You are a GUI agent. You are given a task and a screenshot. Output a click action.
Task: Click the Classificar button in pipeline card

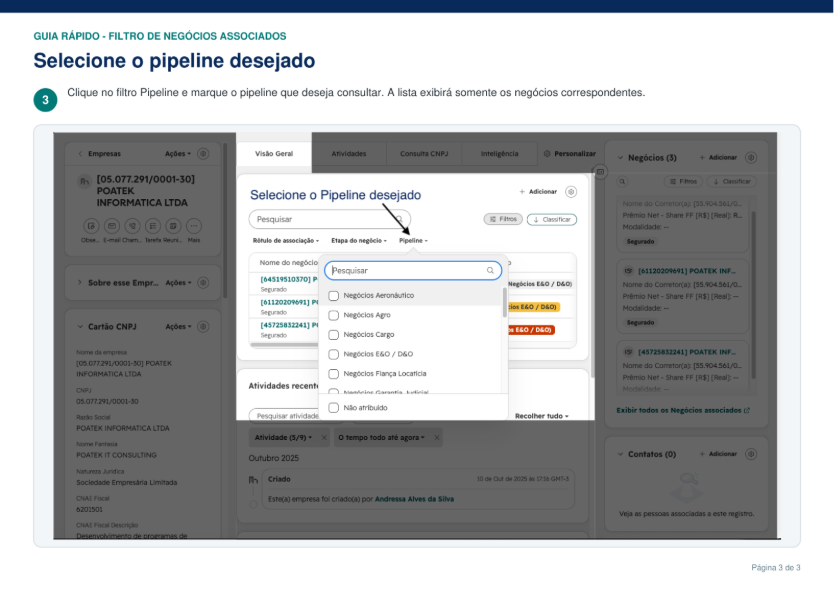coord(552,219)
